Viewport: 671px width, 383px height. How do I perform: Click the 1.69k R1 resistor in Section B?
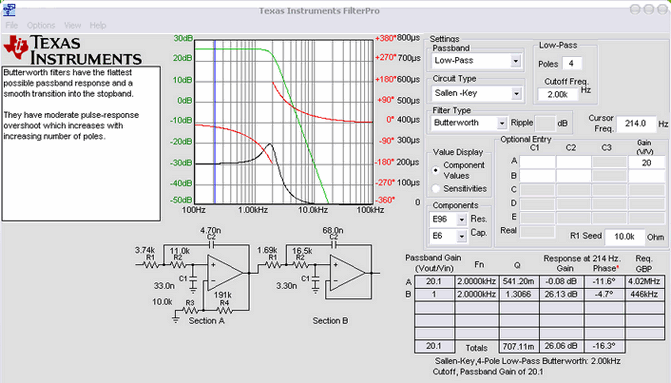click(273, 265)
